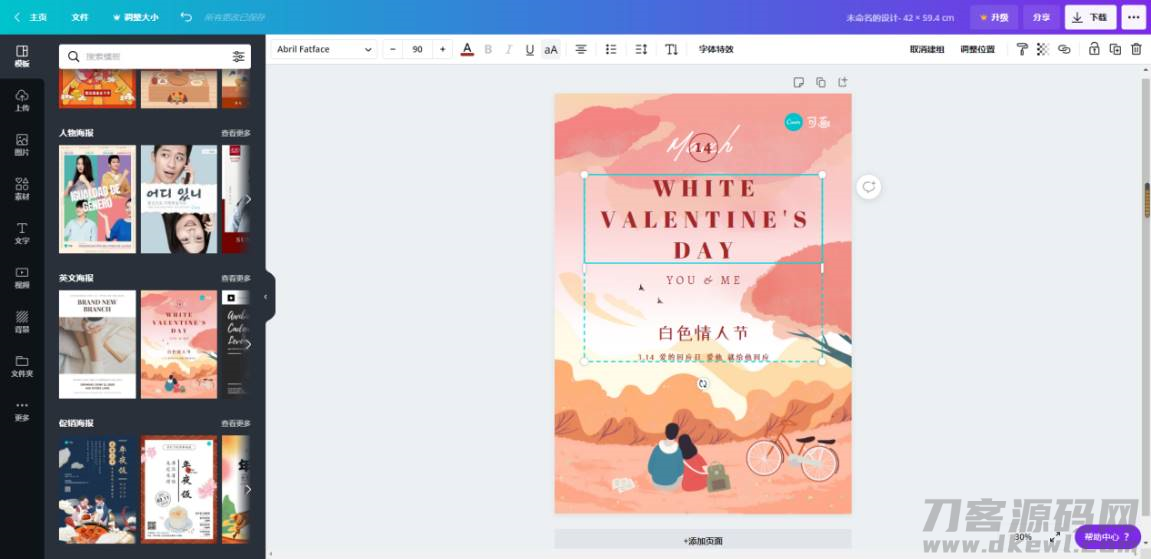Viewport: 1151px width, 559px height.
Task: Open the comment bubble beside canvas
Action: [868, 186]
